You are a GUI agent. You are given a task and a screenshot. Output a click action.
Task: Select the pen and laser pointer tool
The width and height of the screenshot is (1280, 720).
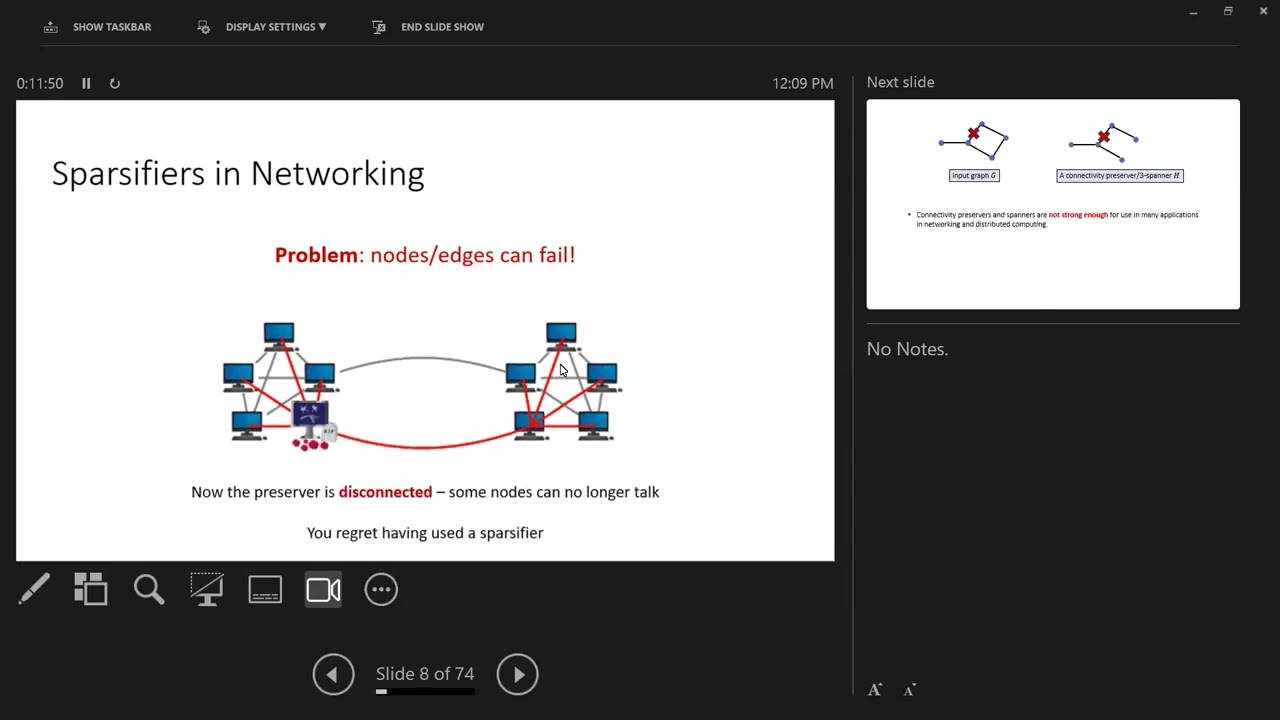[x=33, y=589]
